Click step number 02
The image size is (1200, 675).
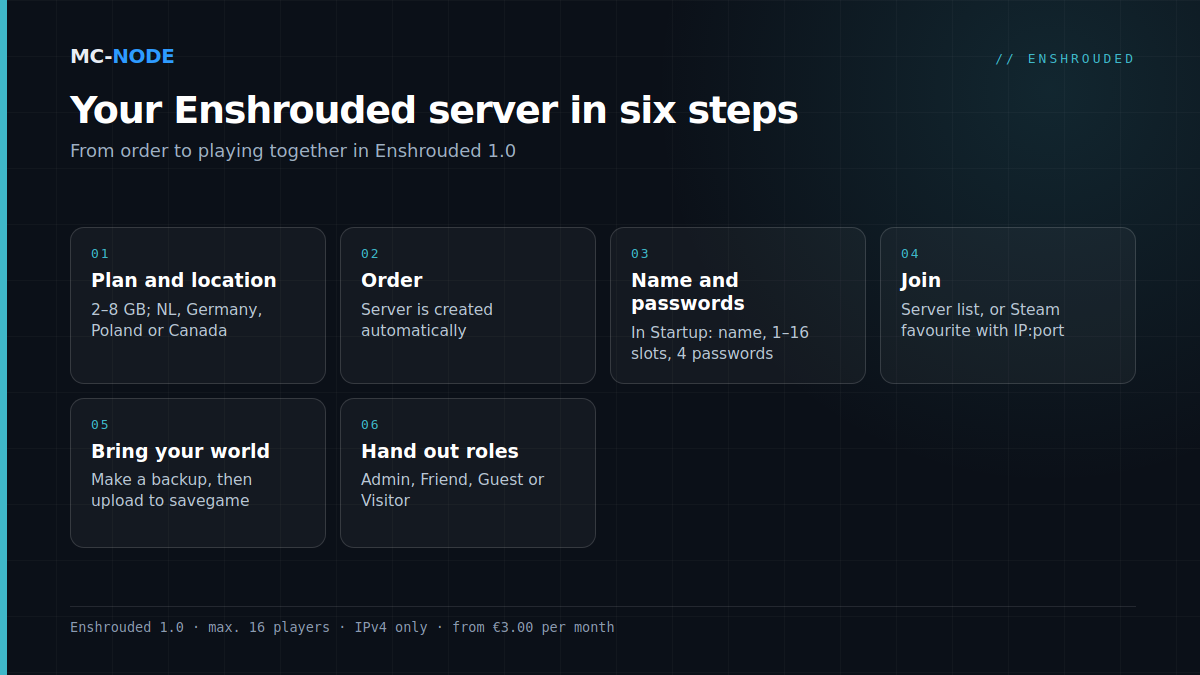point(370,254)
